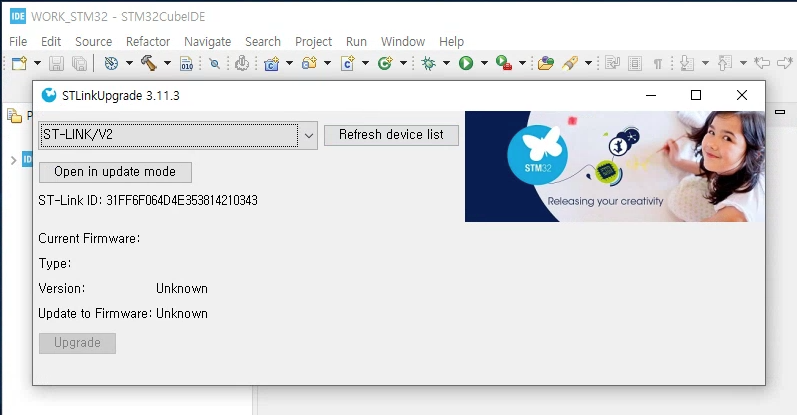The image size is (797, 415).
Task: Click Refresh device list button
Action: click(391, 135)
